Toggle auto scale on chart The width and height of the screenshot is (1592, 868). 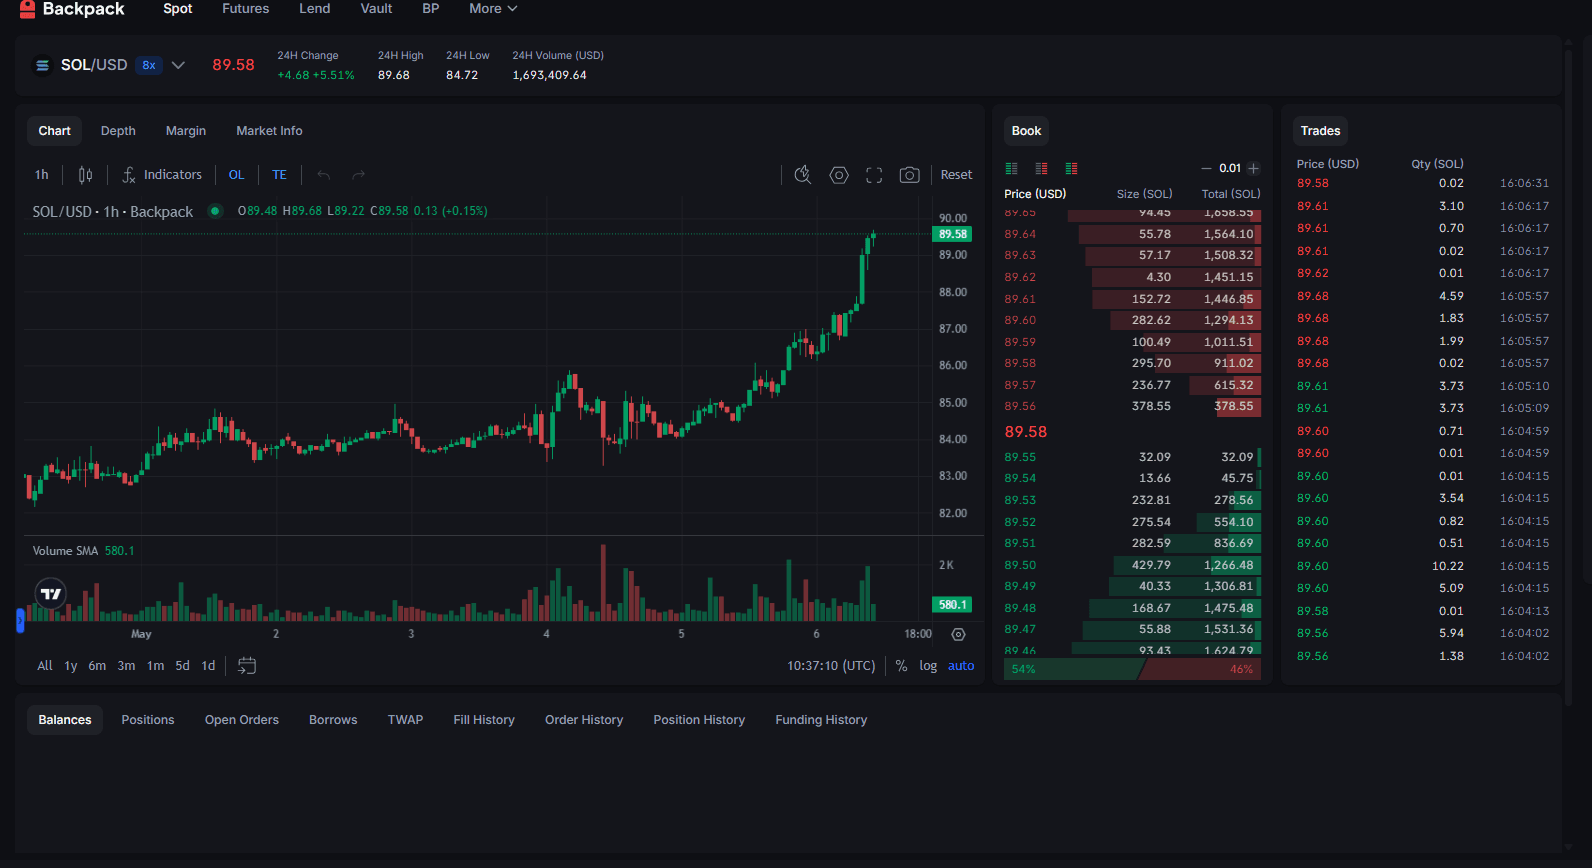[x=961, y=666]
